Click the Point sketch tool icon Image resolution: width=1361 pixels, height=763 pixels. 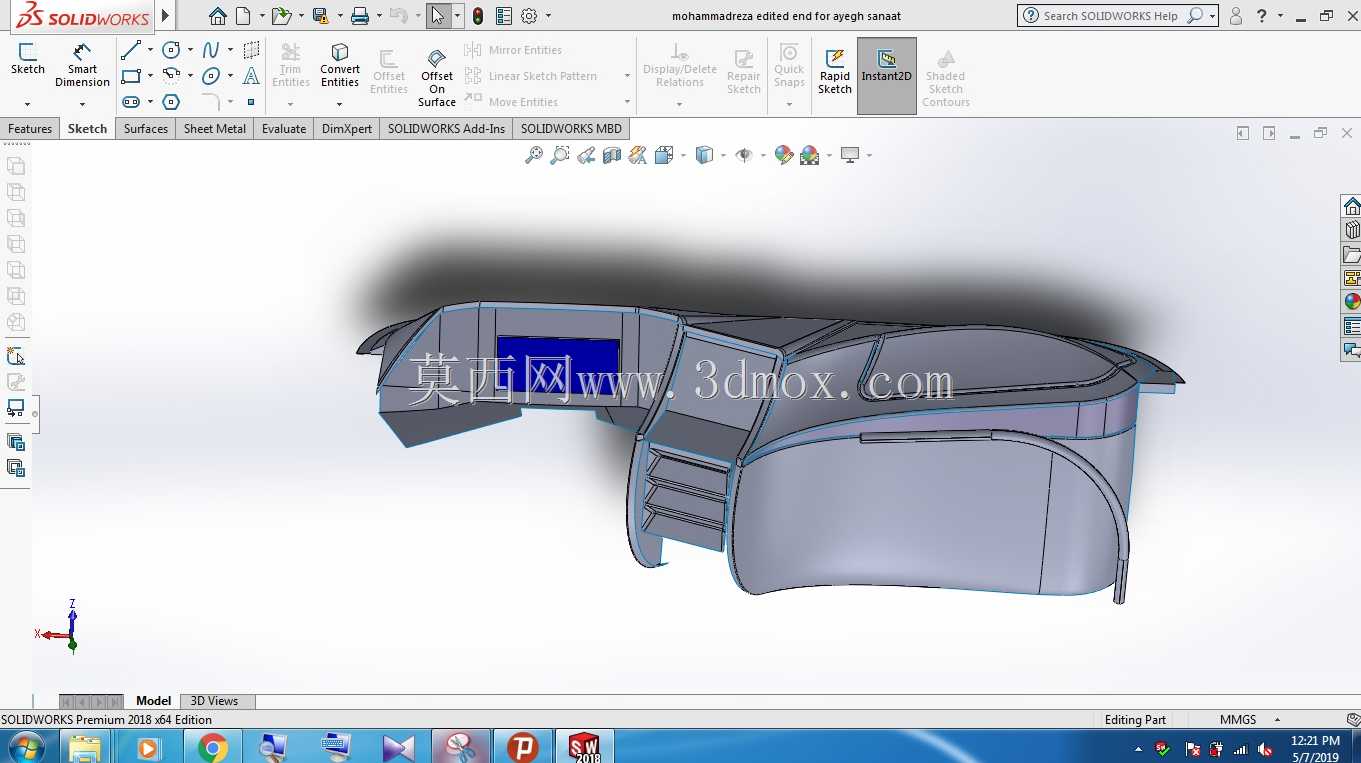[x=251, y=102]
